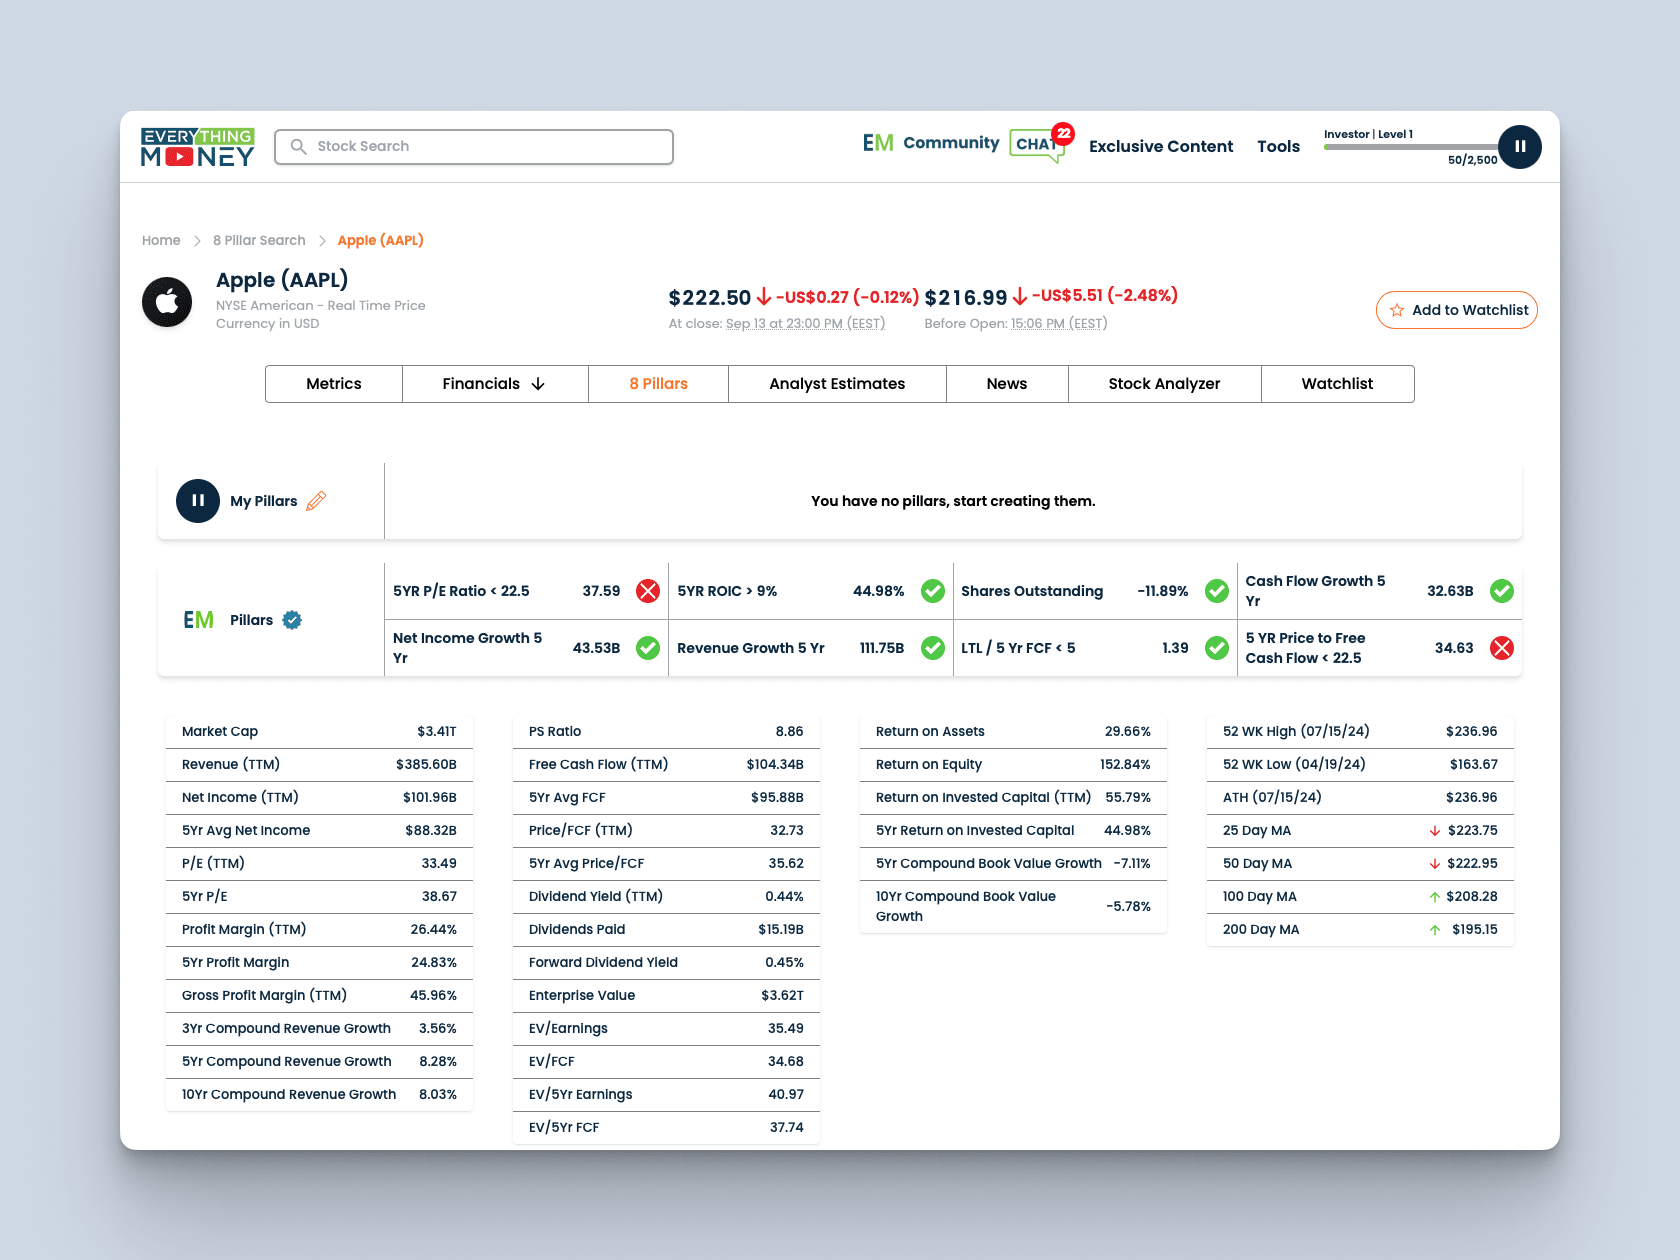Open the Tools menu
The width and height of the screenshot is (1680, 1260).
pos(1278,146)
